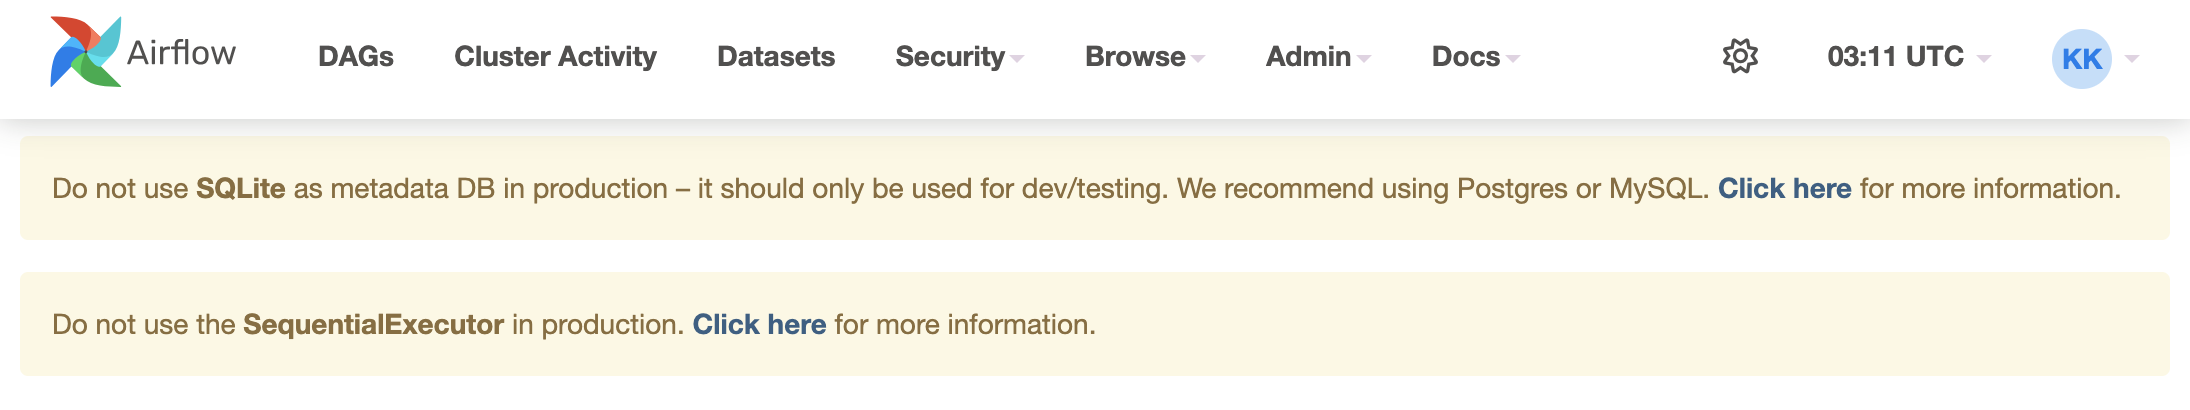Click the caret beside Admin
Viewport: 2190px width, 410px height.
tap(1364, 59)
